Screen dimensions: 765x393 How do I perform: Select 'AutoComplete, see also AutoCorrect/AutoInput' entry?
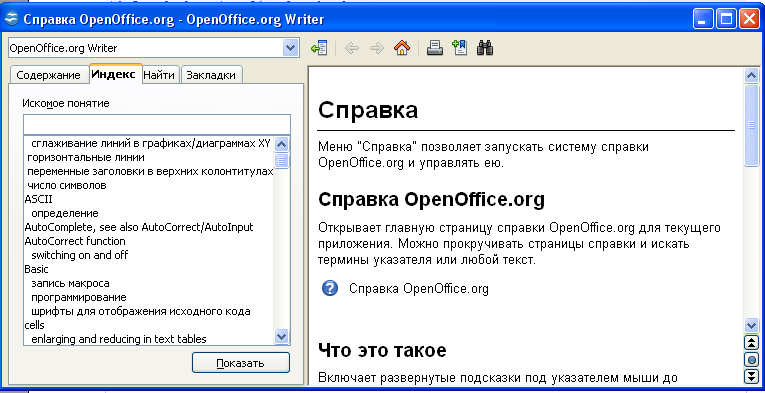coord(139,227)
